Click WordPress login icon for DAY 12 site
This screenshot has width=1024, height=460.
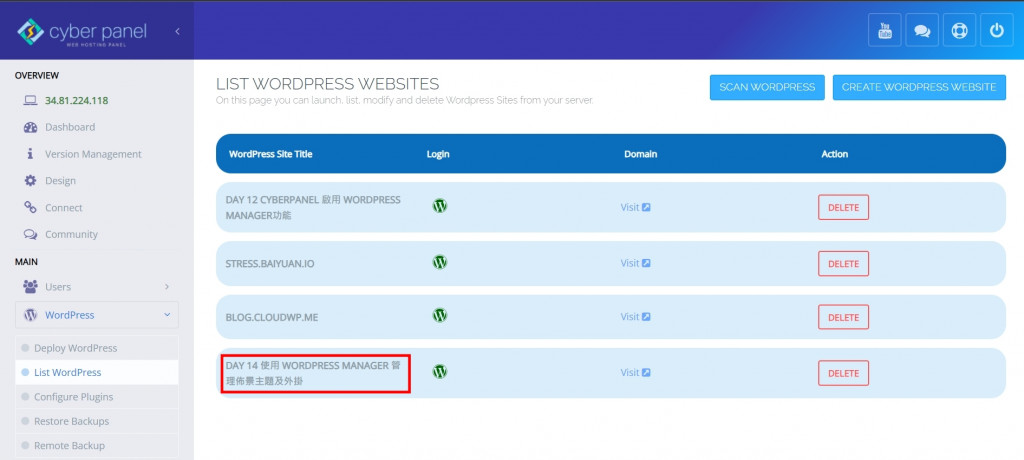click(440, 206)
